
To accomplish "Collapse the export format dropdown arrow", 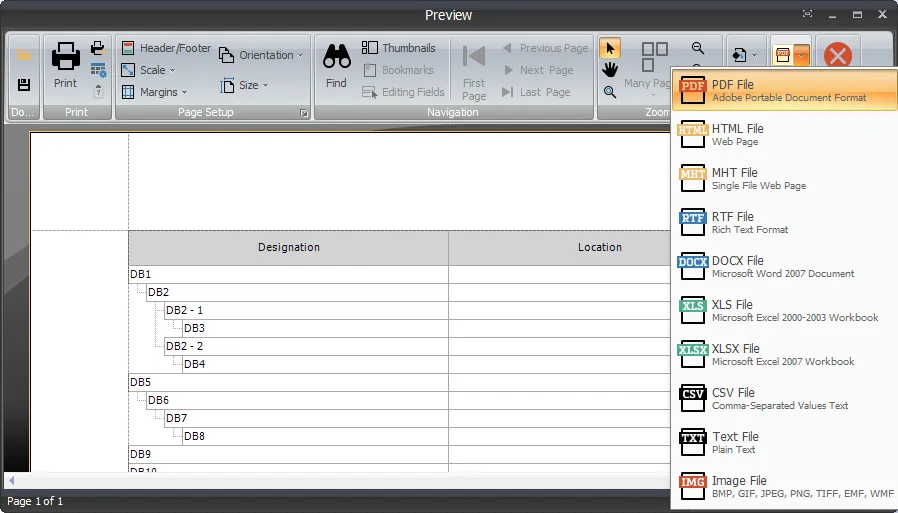I will tap(802, 56).
